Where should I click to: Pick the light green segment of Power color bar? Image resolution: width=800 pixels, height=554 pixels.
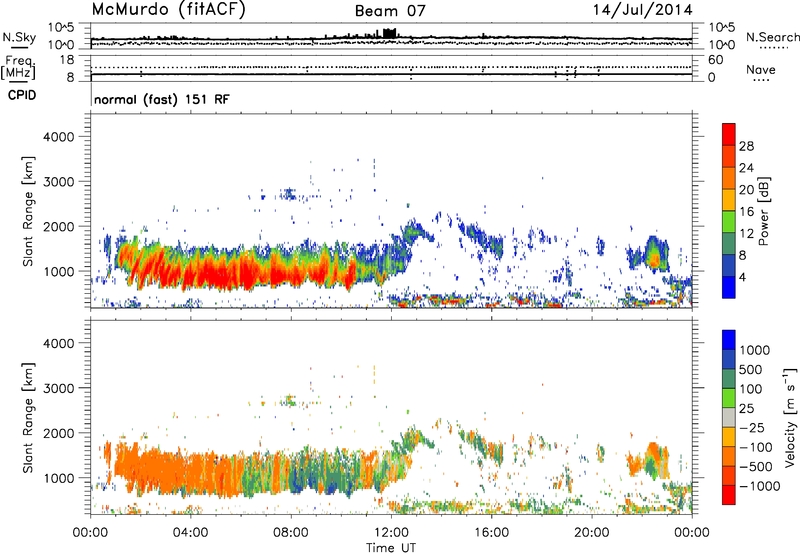tap(729, 222)
